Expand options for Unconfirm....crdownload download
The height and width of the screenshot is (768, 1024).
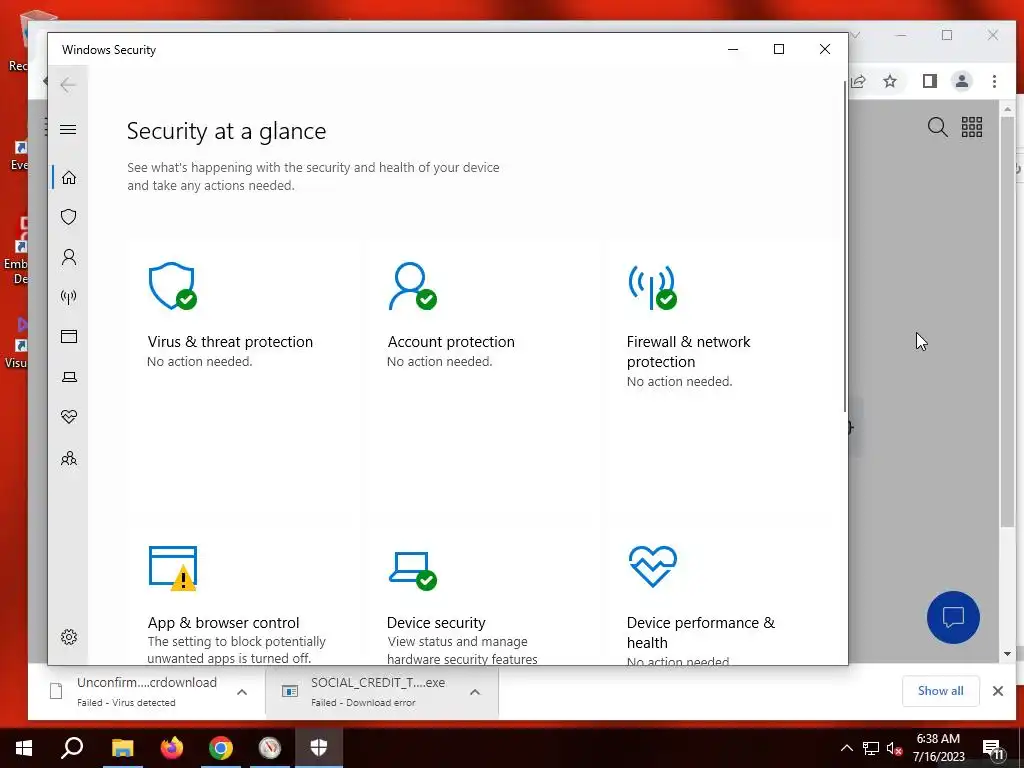click(x=242, y=692)
